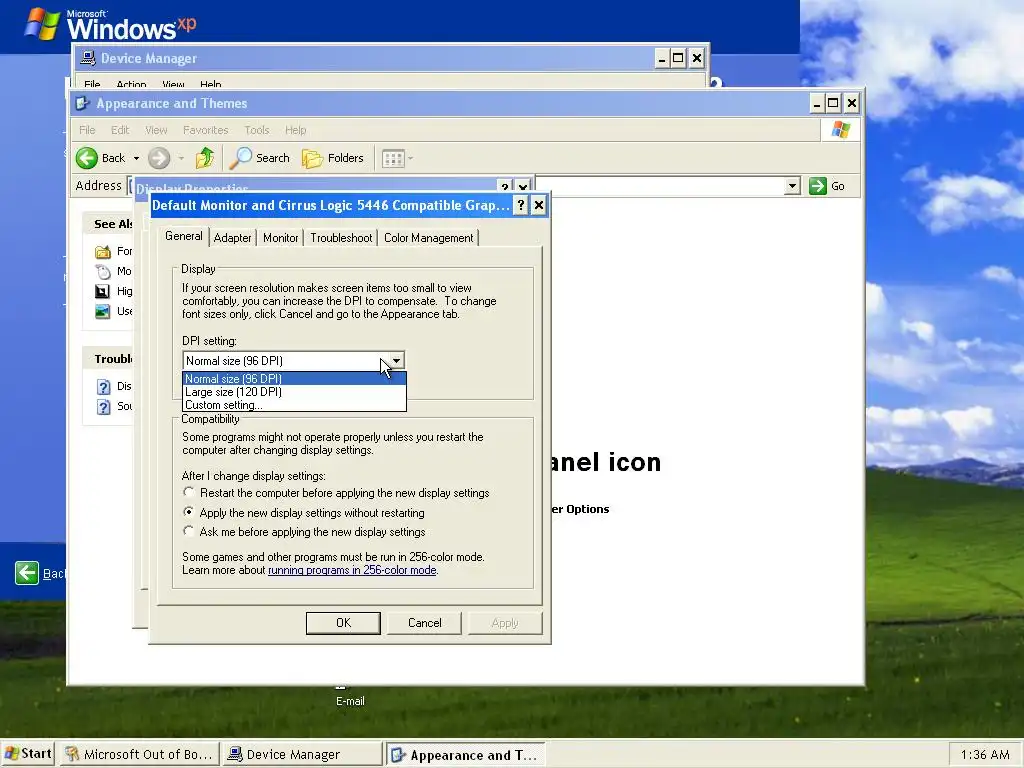Choose Large size (120 DPI) from list

coord(294,392)
